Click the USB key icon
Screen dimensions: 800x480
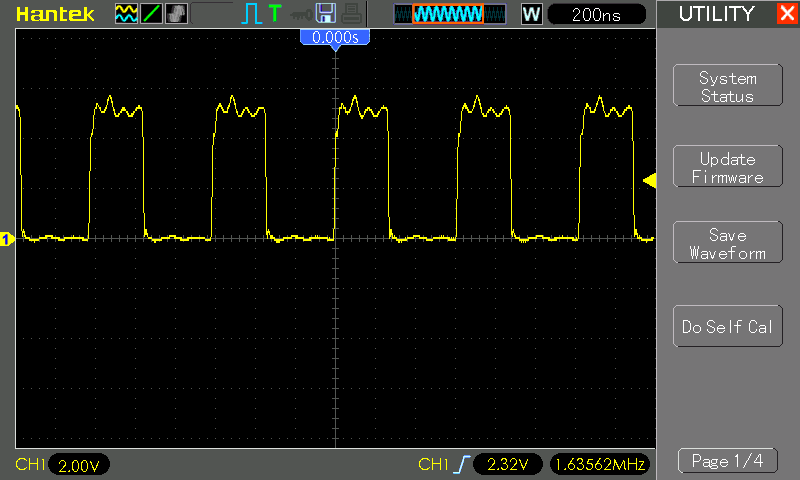pyautogui.click(x=300, y=14)
